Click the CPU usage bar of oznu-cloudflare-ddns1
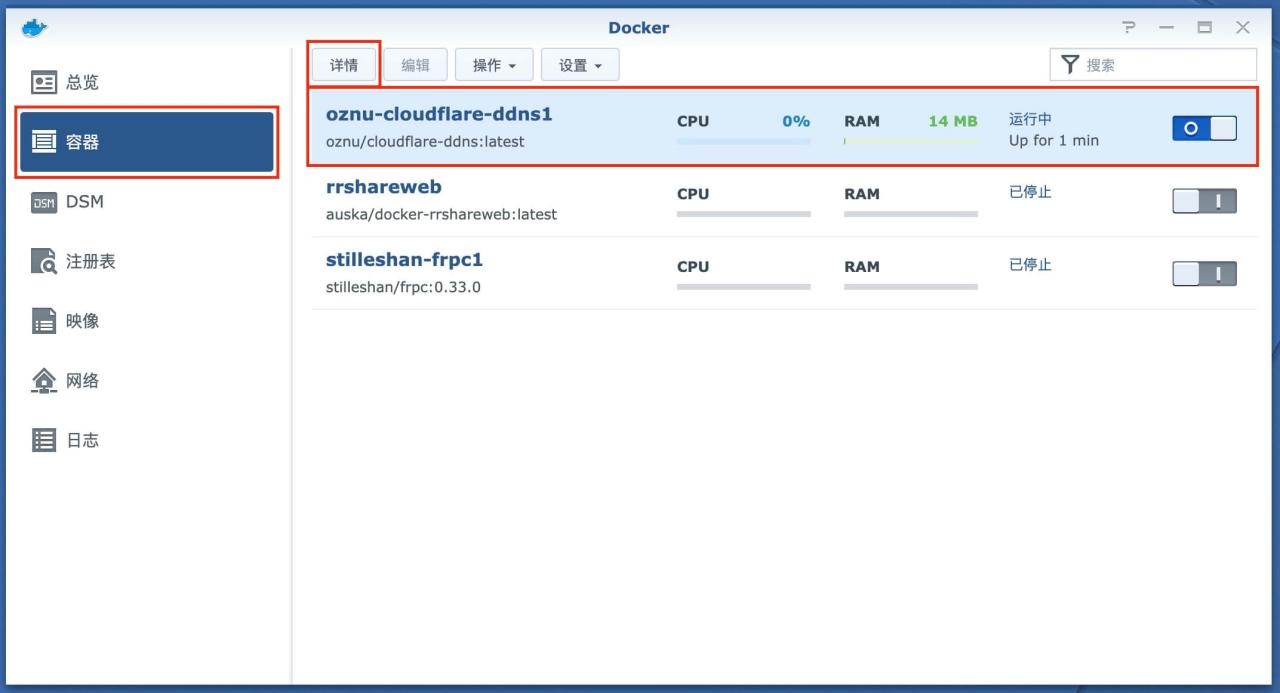The image size is (1280, 693). click(743, 138)
